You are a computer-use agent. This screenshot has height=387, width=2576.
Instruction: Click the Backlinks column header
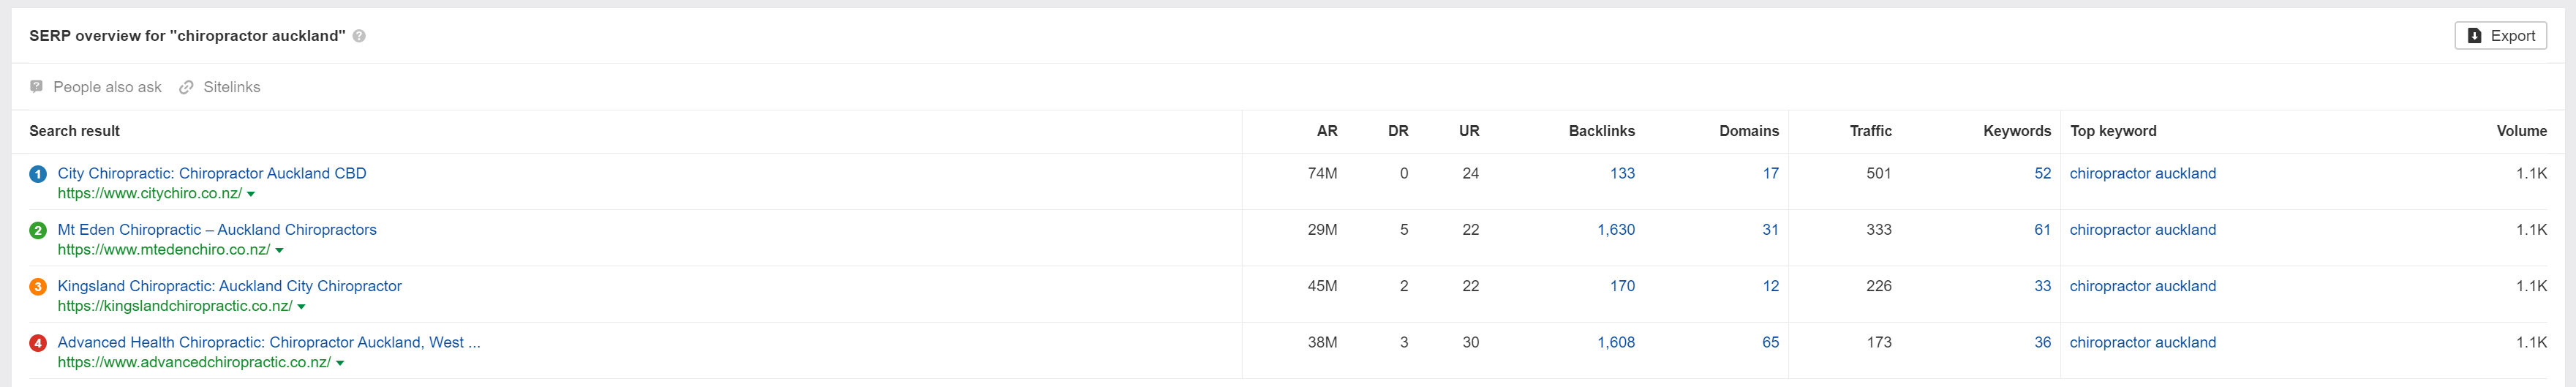point(1601,131)
